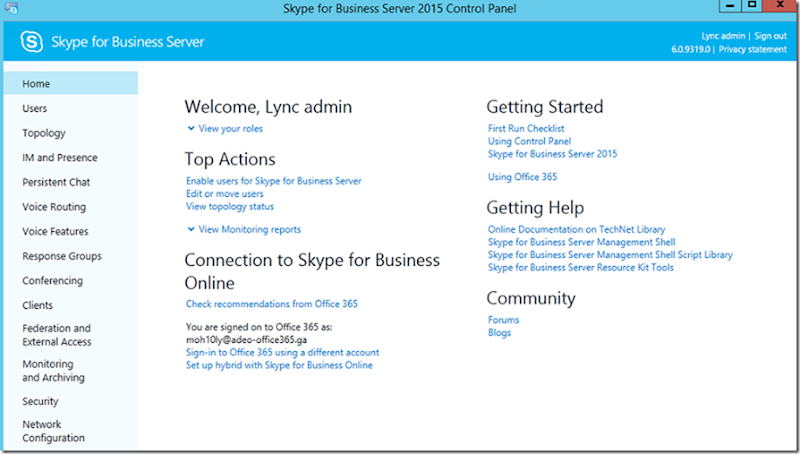Click the Skype logo icon in header
Image resolution: width=800 pixels, height=454 pixels.
(32, 41)
